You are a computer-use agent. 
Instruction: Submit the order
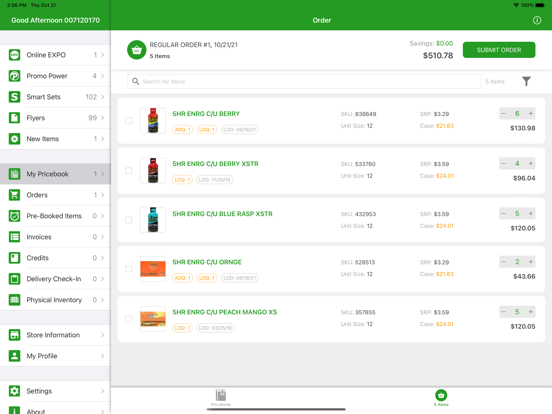pyautogui.click(x=499, y=50)
